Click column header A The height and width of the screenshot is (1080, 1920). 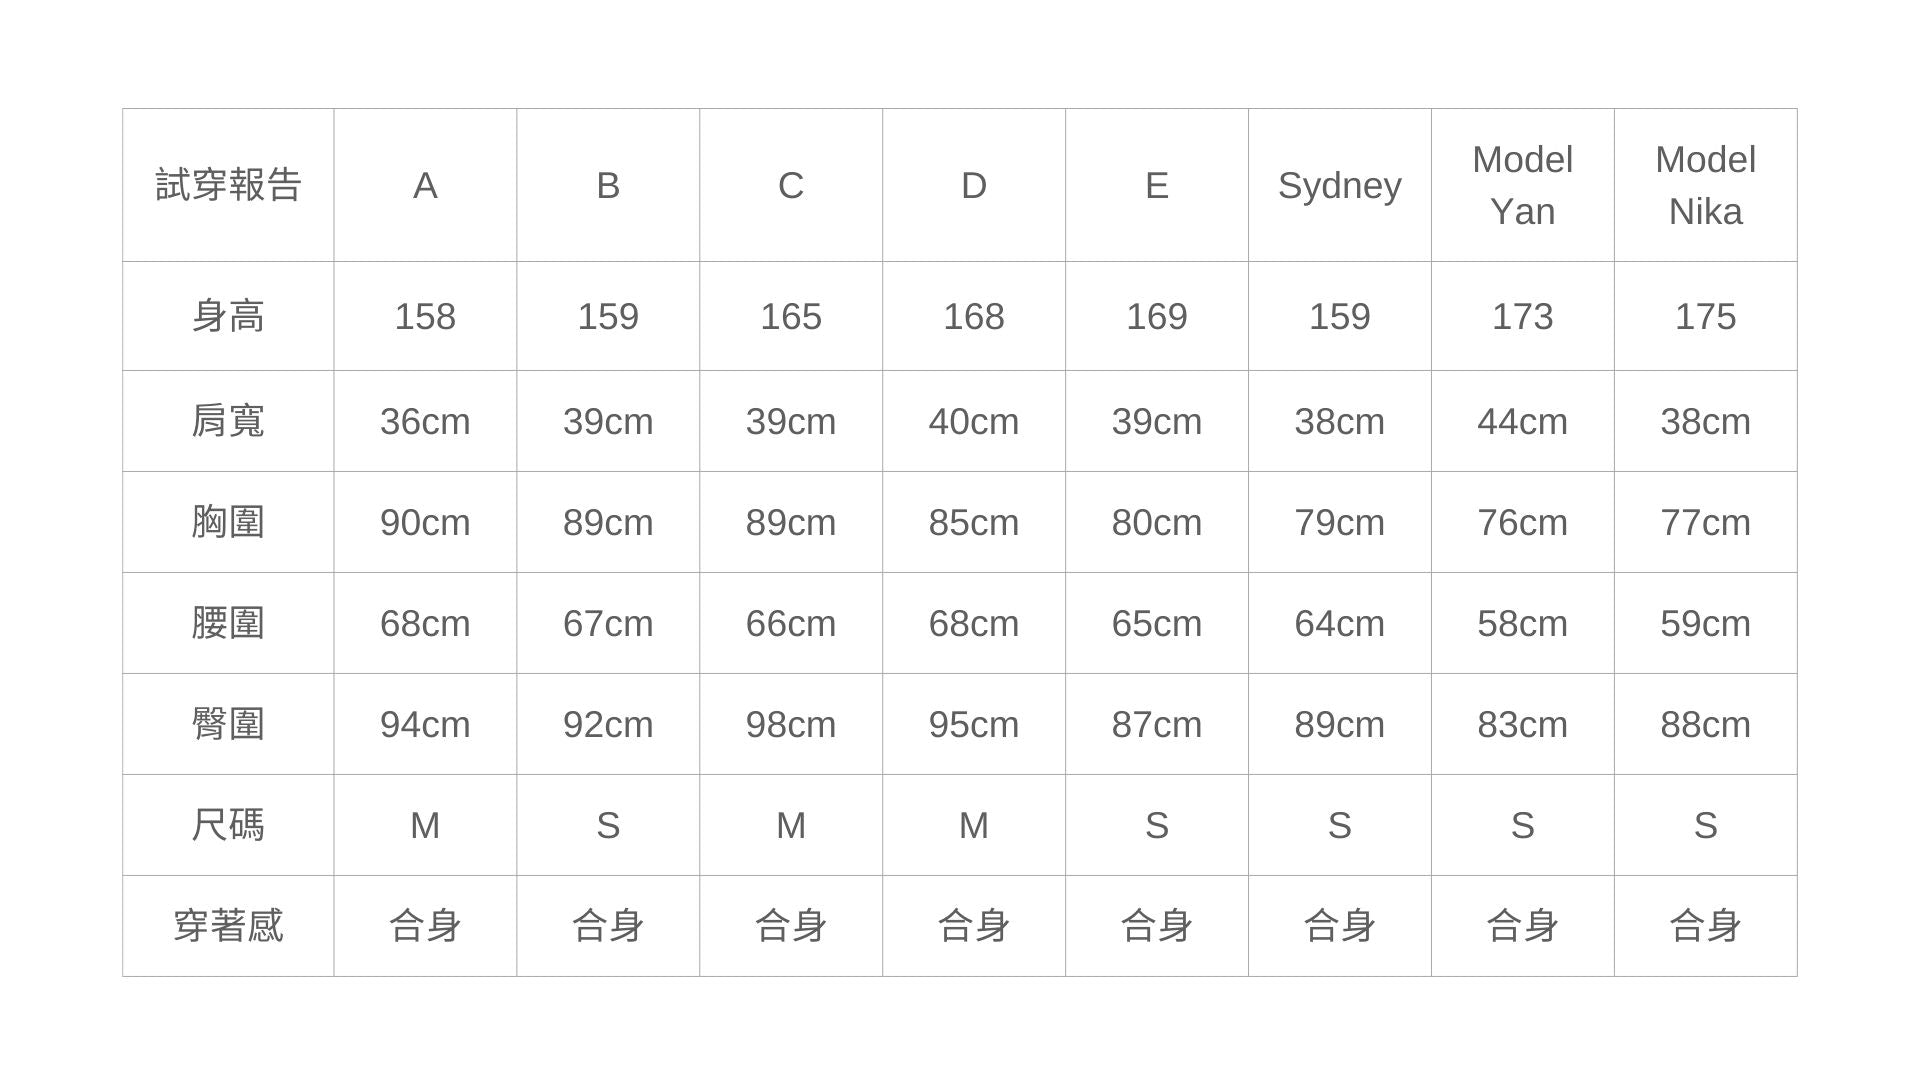tap(425, 185)
